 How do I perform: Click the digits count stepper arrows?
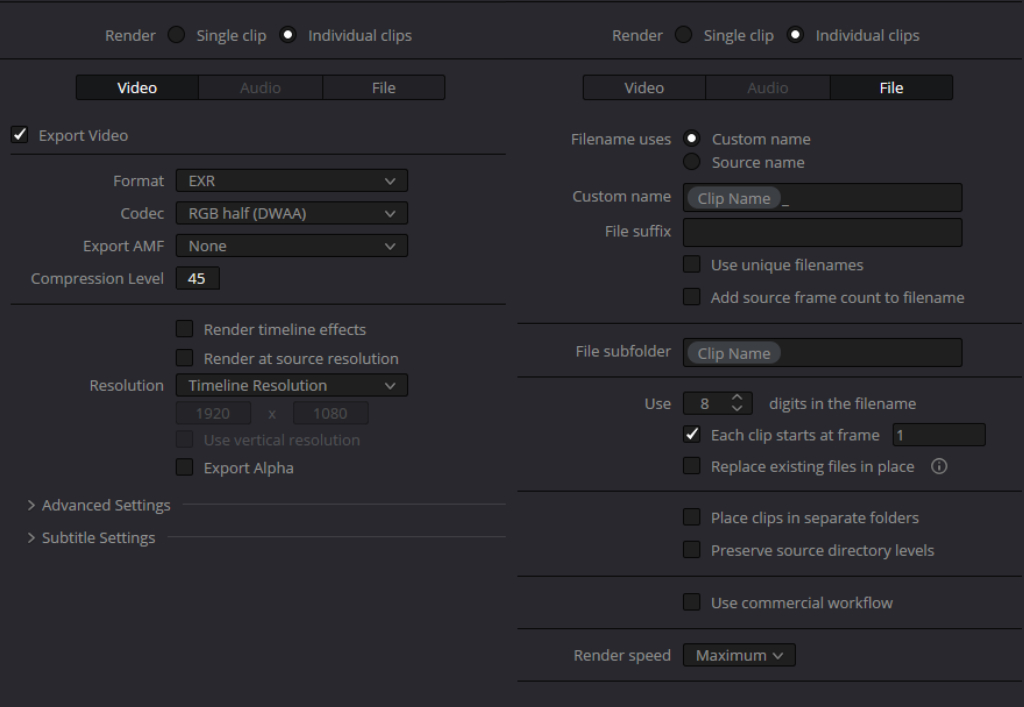click(738, 404)
